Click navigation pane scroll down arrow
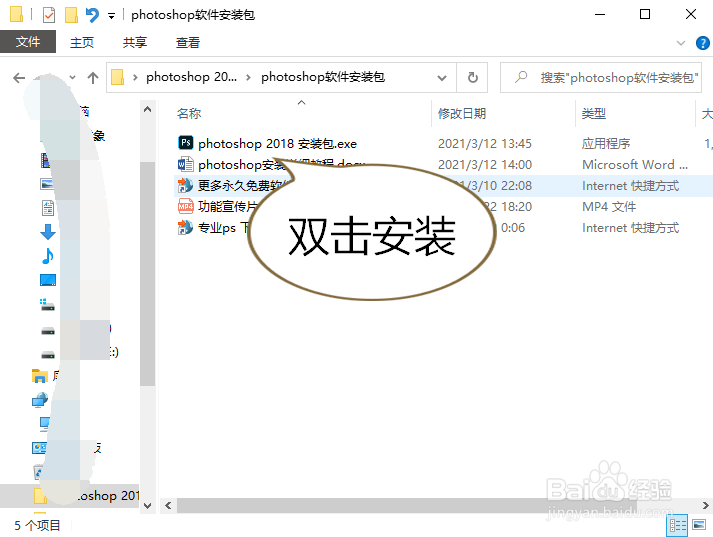 [x=147, y=505]
